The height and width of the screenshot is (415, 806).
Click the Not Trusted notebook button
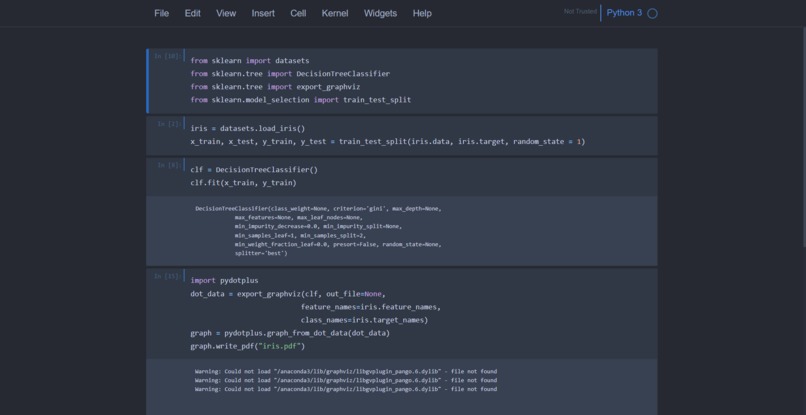pyautogui.click(x=580, y=11)
